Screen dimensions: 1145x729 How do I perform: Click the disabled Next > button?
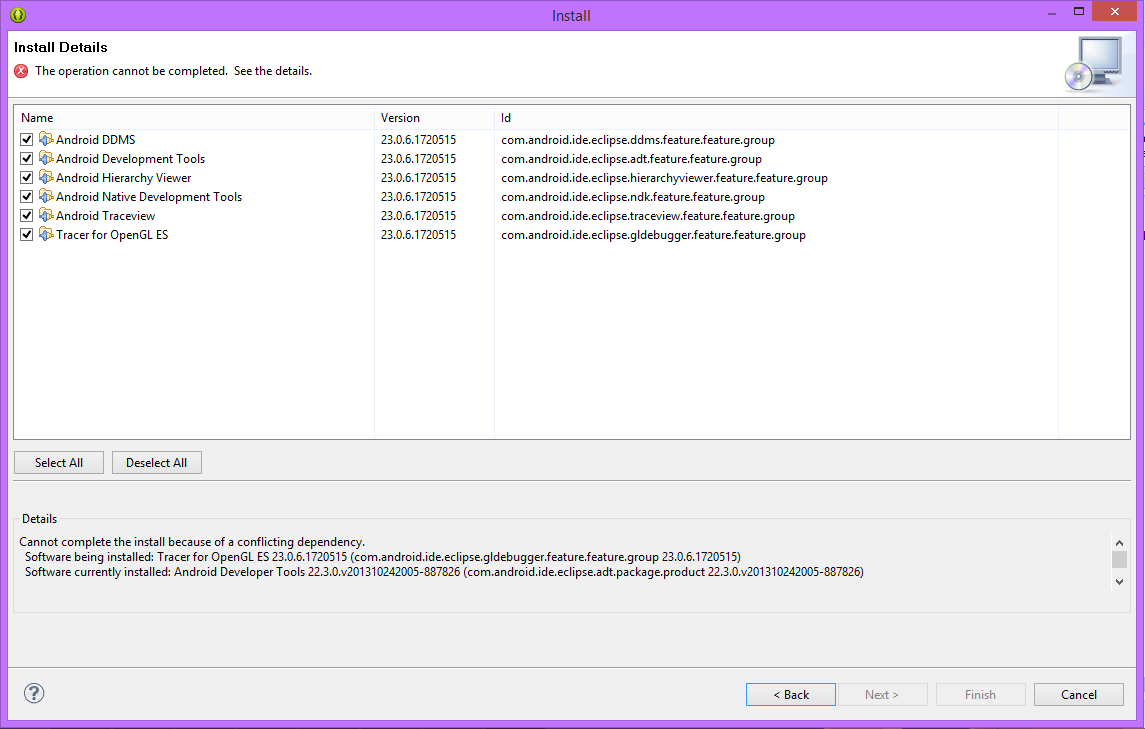882,695
